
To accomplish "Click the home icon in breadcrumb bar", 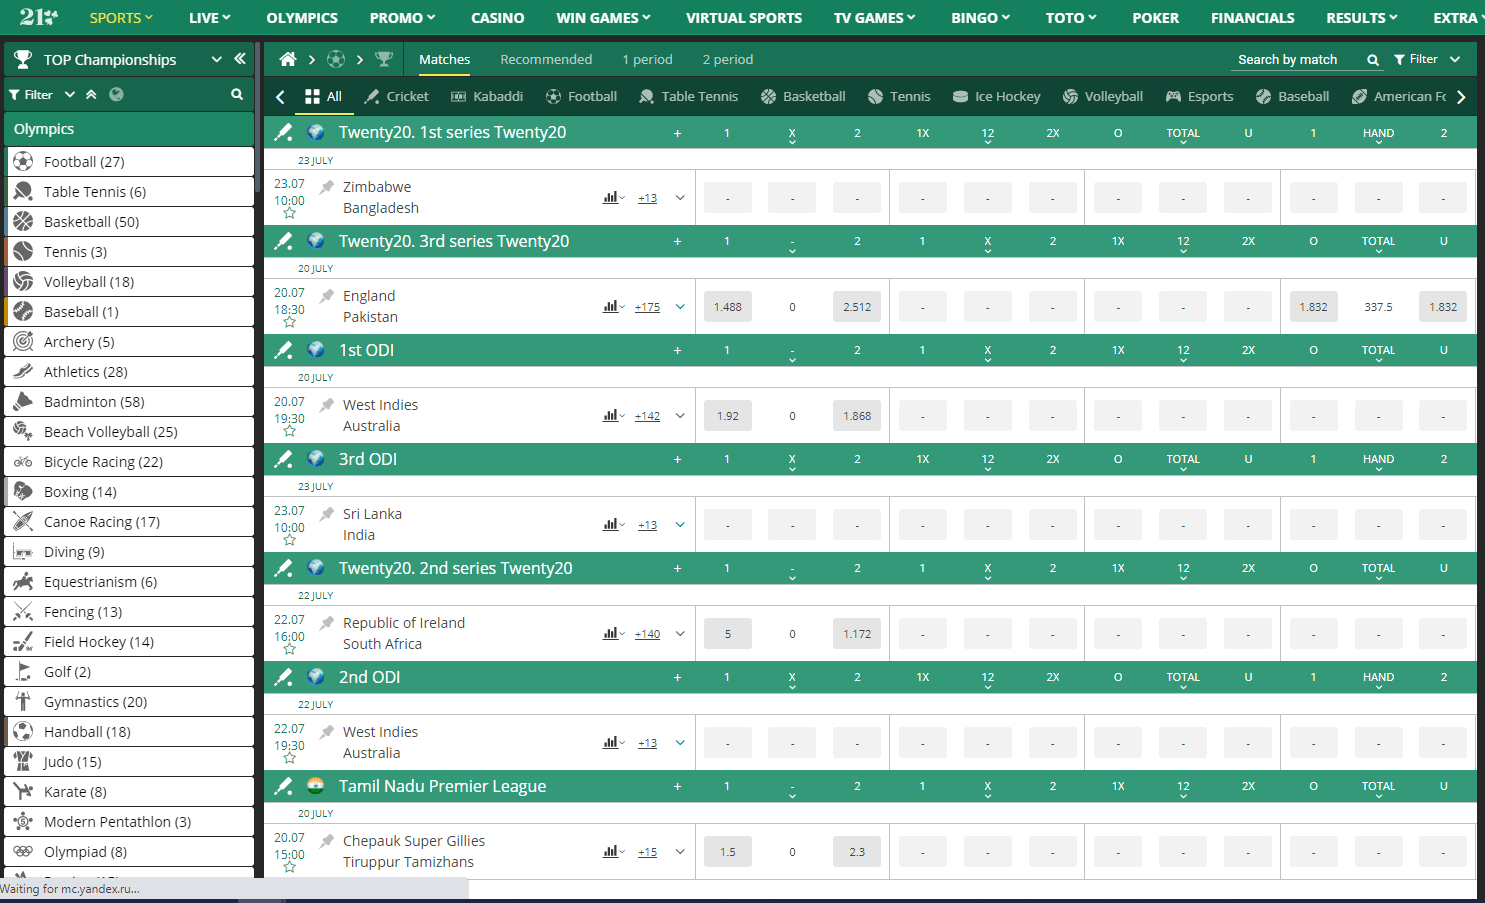I will click(x=288, y=59).
